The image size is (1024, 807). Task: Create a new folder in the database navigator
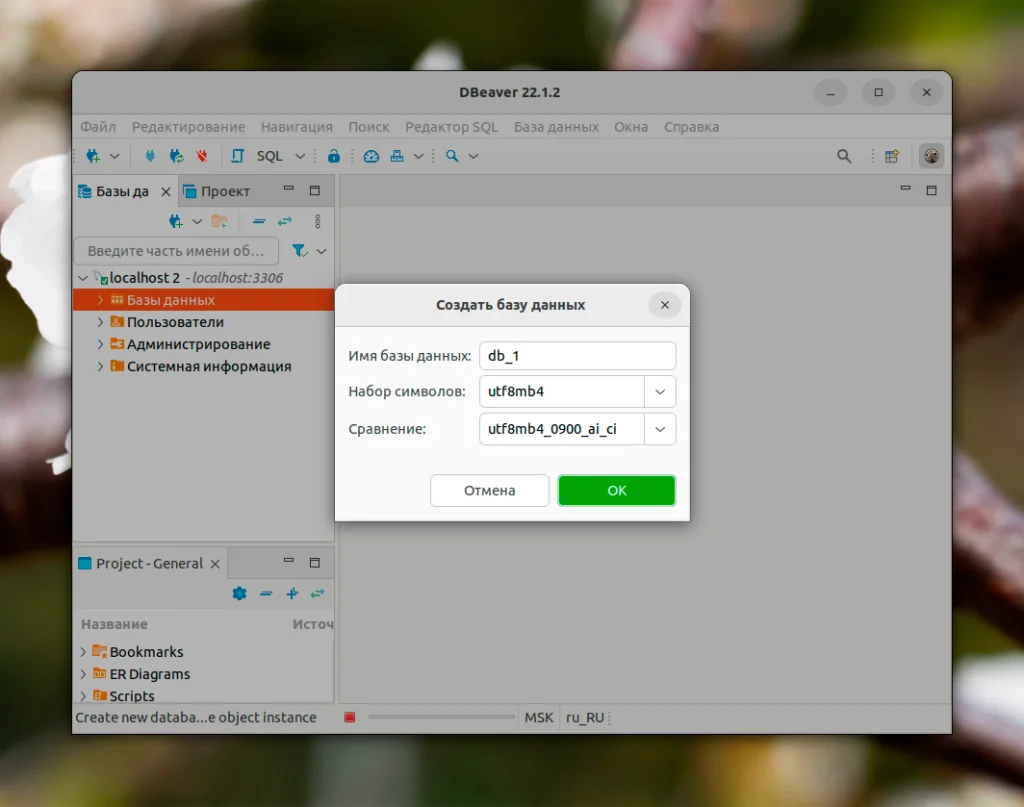click(x=217, y=221)
